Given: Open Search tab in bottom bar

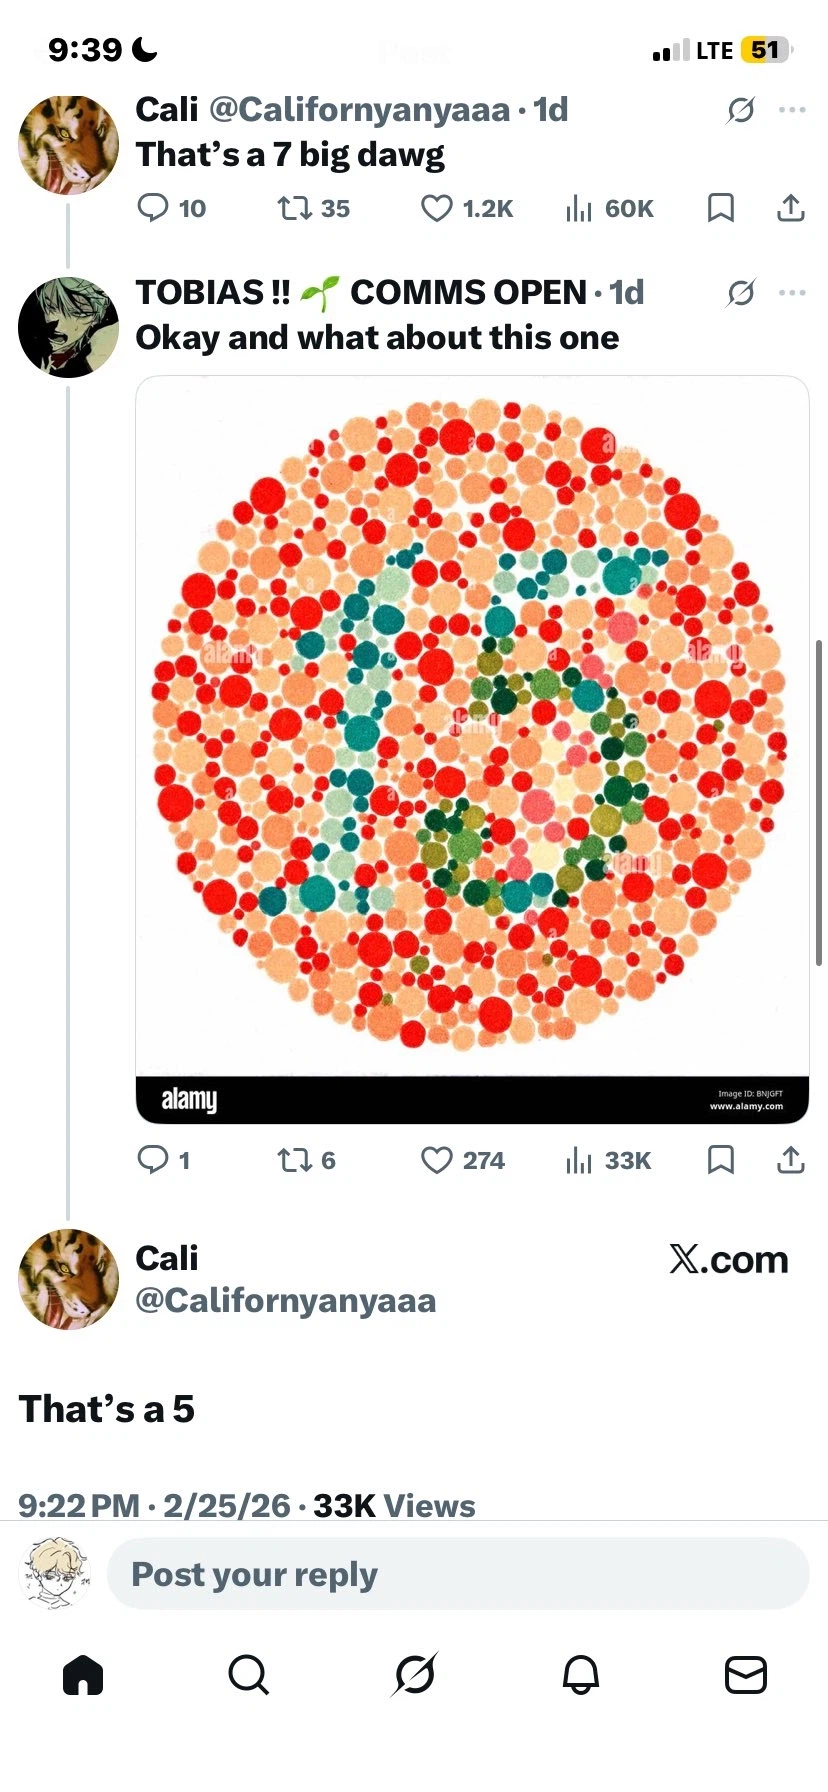Looking at the screenshot, I should (248, 1674).
